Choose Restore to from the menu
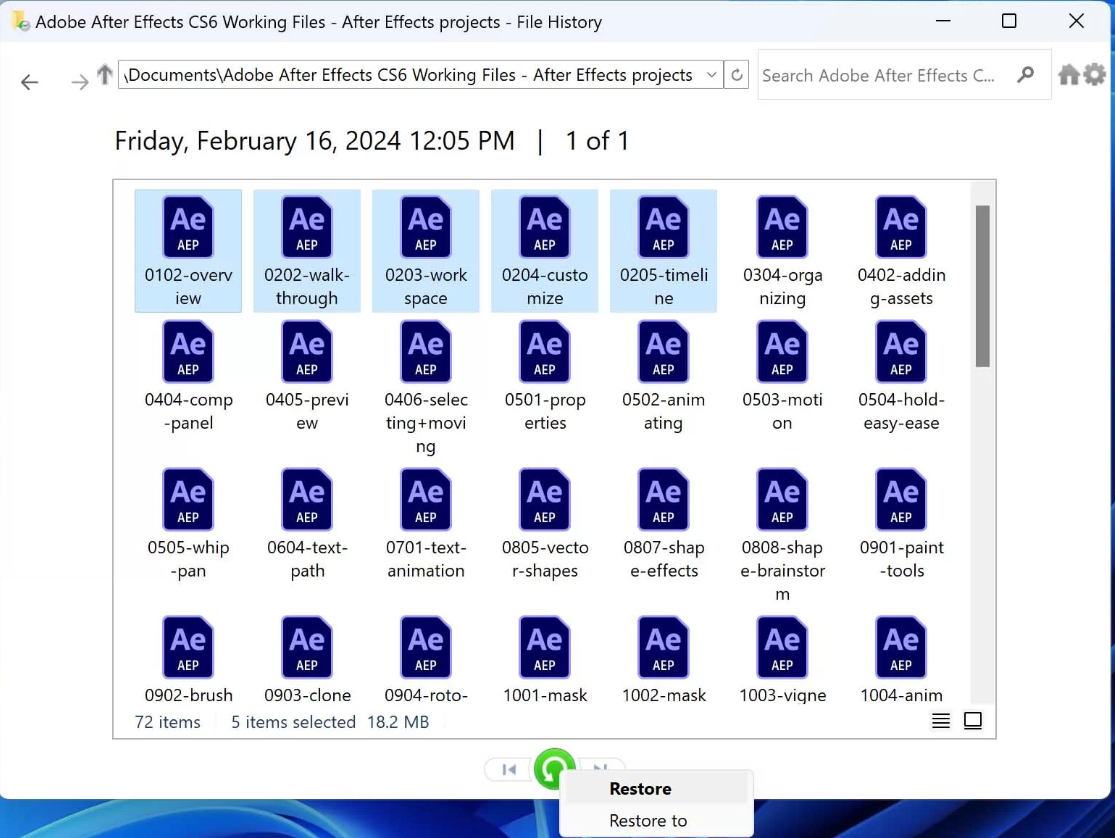 [656, 820]
